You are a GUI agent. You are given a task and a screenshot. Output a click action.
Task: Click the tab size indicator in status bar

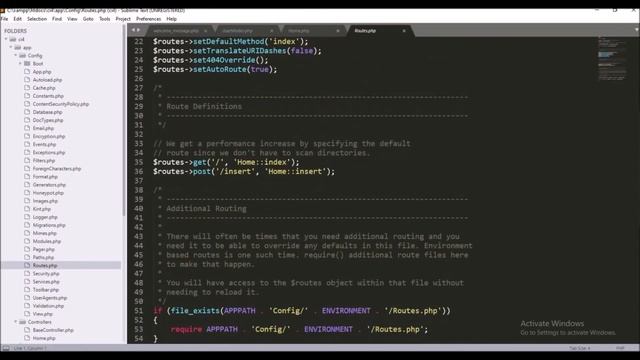(x=580, y=348)
